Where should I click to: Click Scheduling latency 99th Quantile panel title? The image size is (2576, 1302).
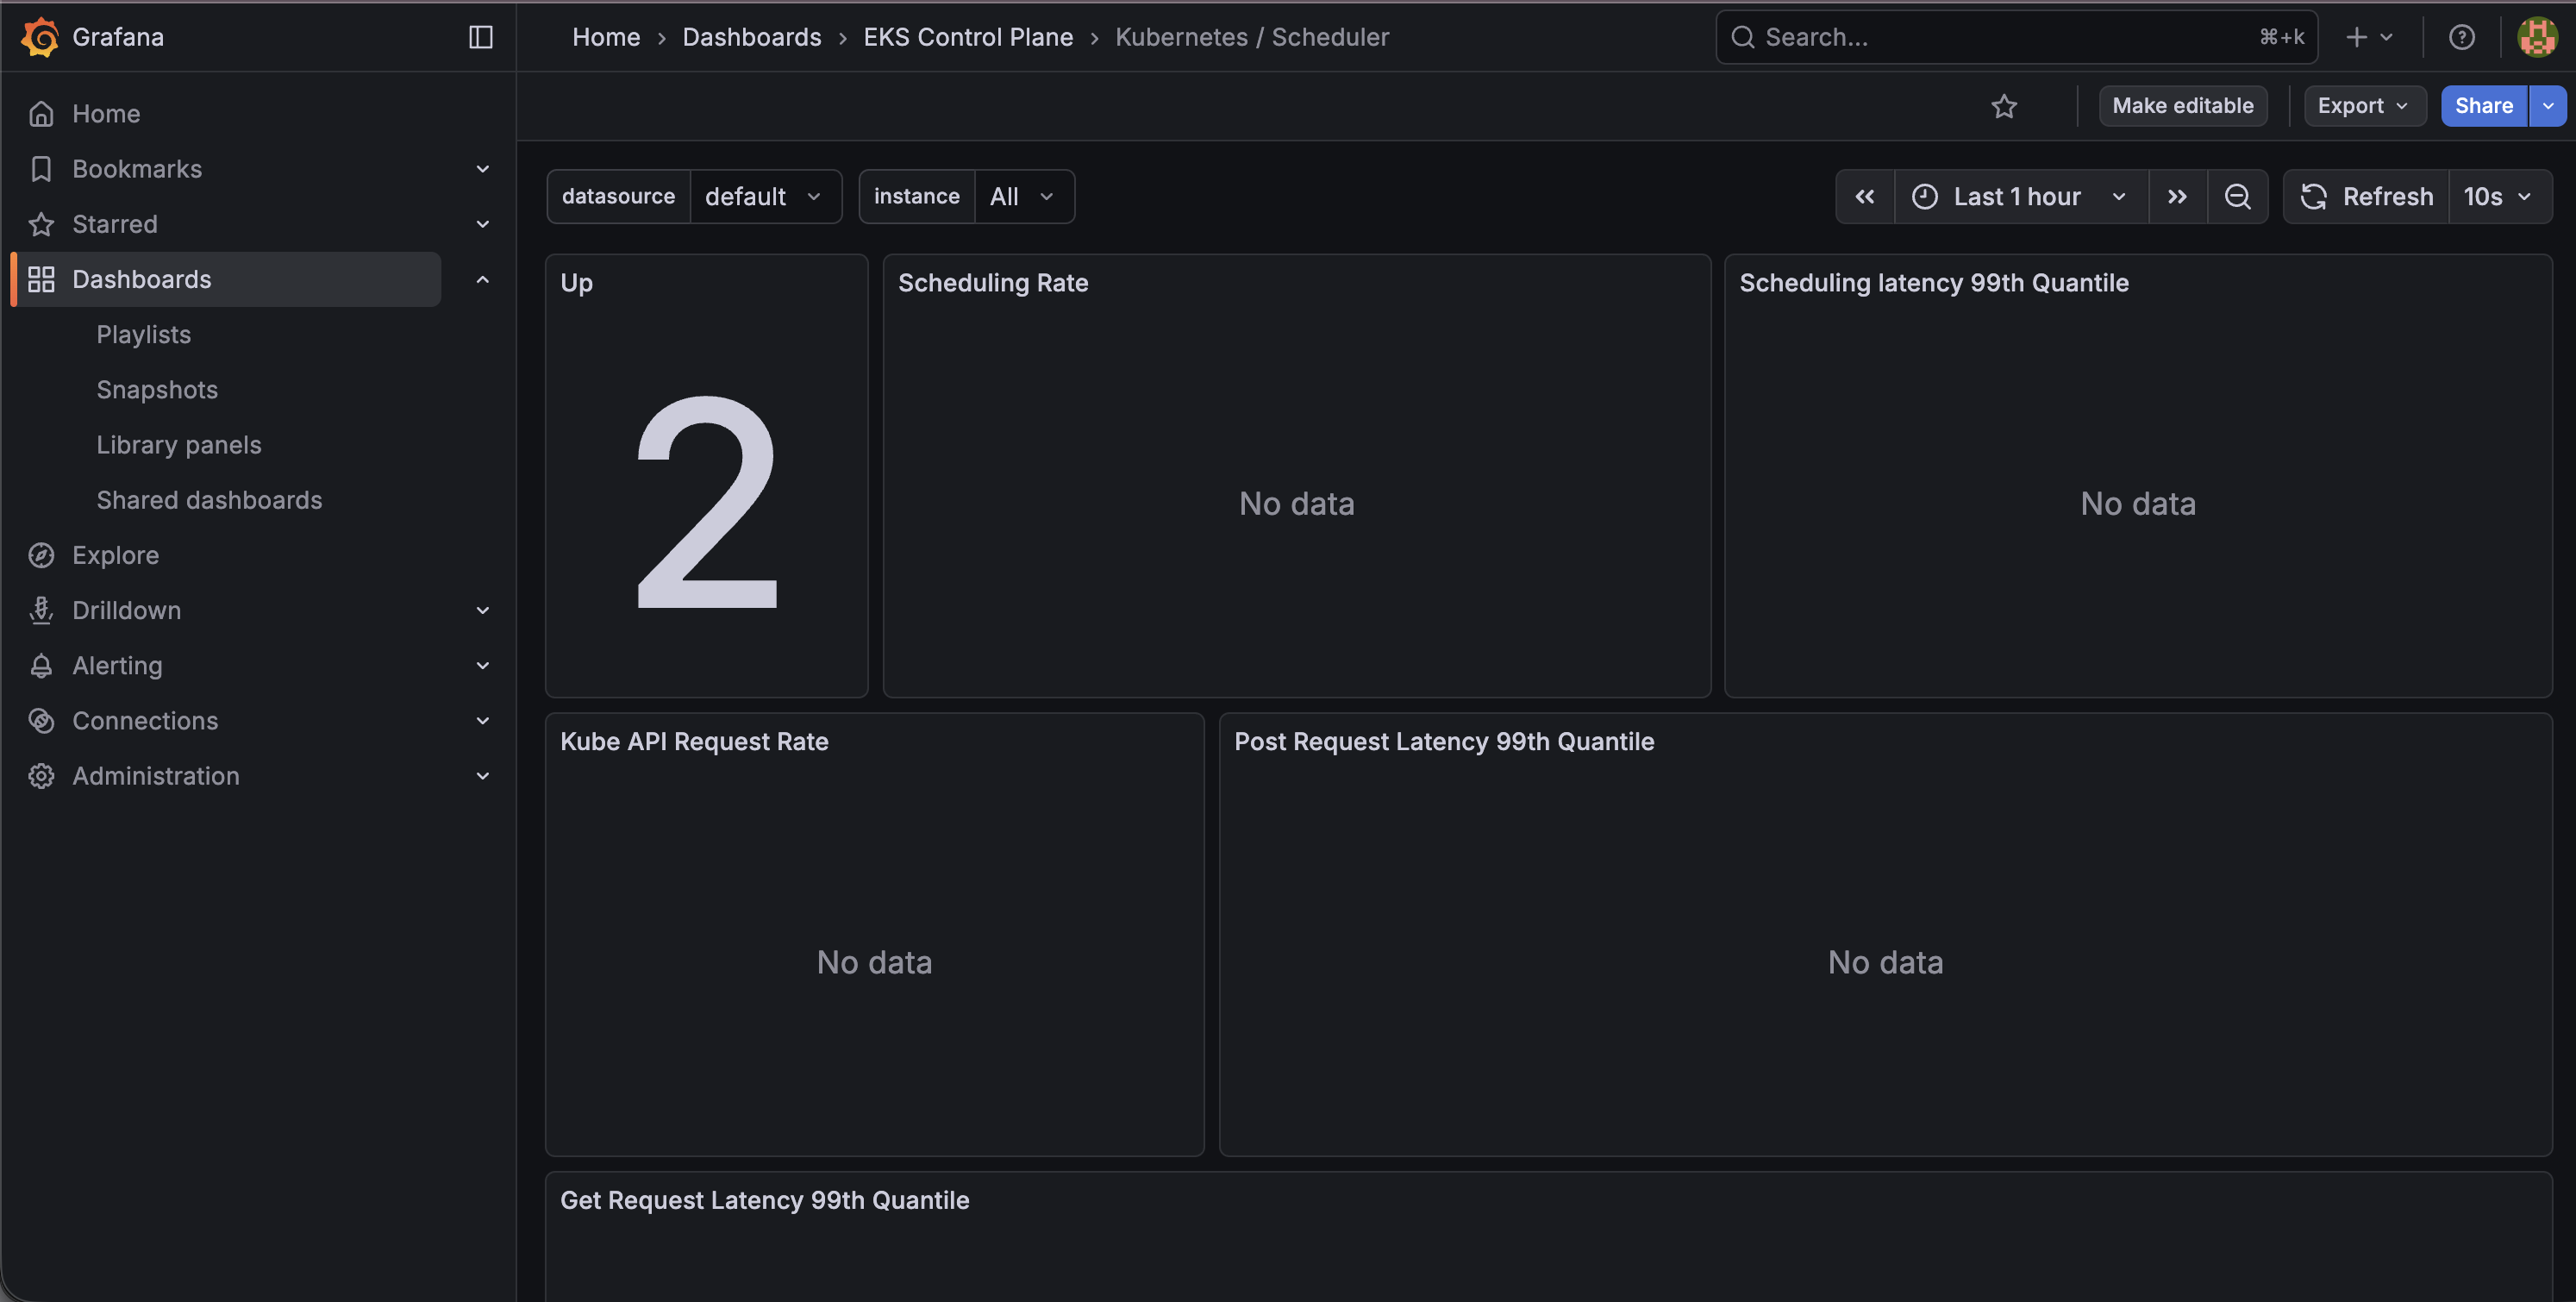tap(1934, 283)
